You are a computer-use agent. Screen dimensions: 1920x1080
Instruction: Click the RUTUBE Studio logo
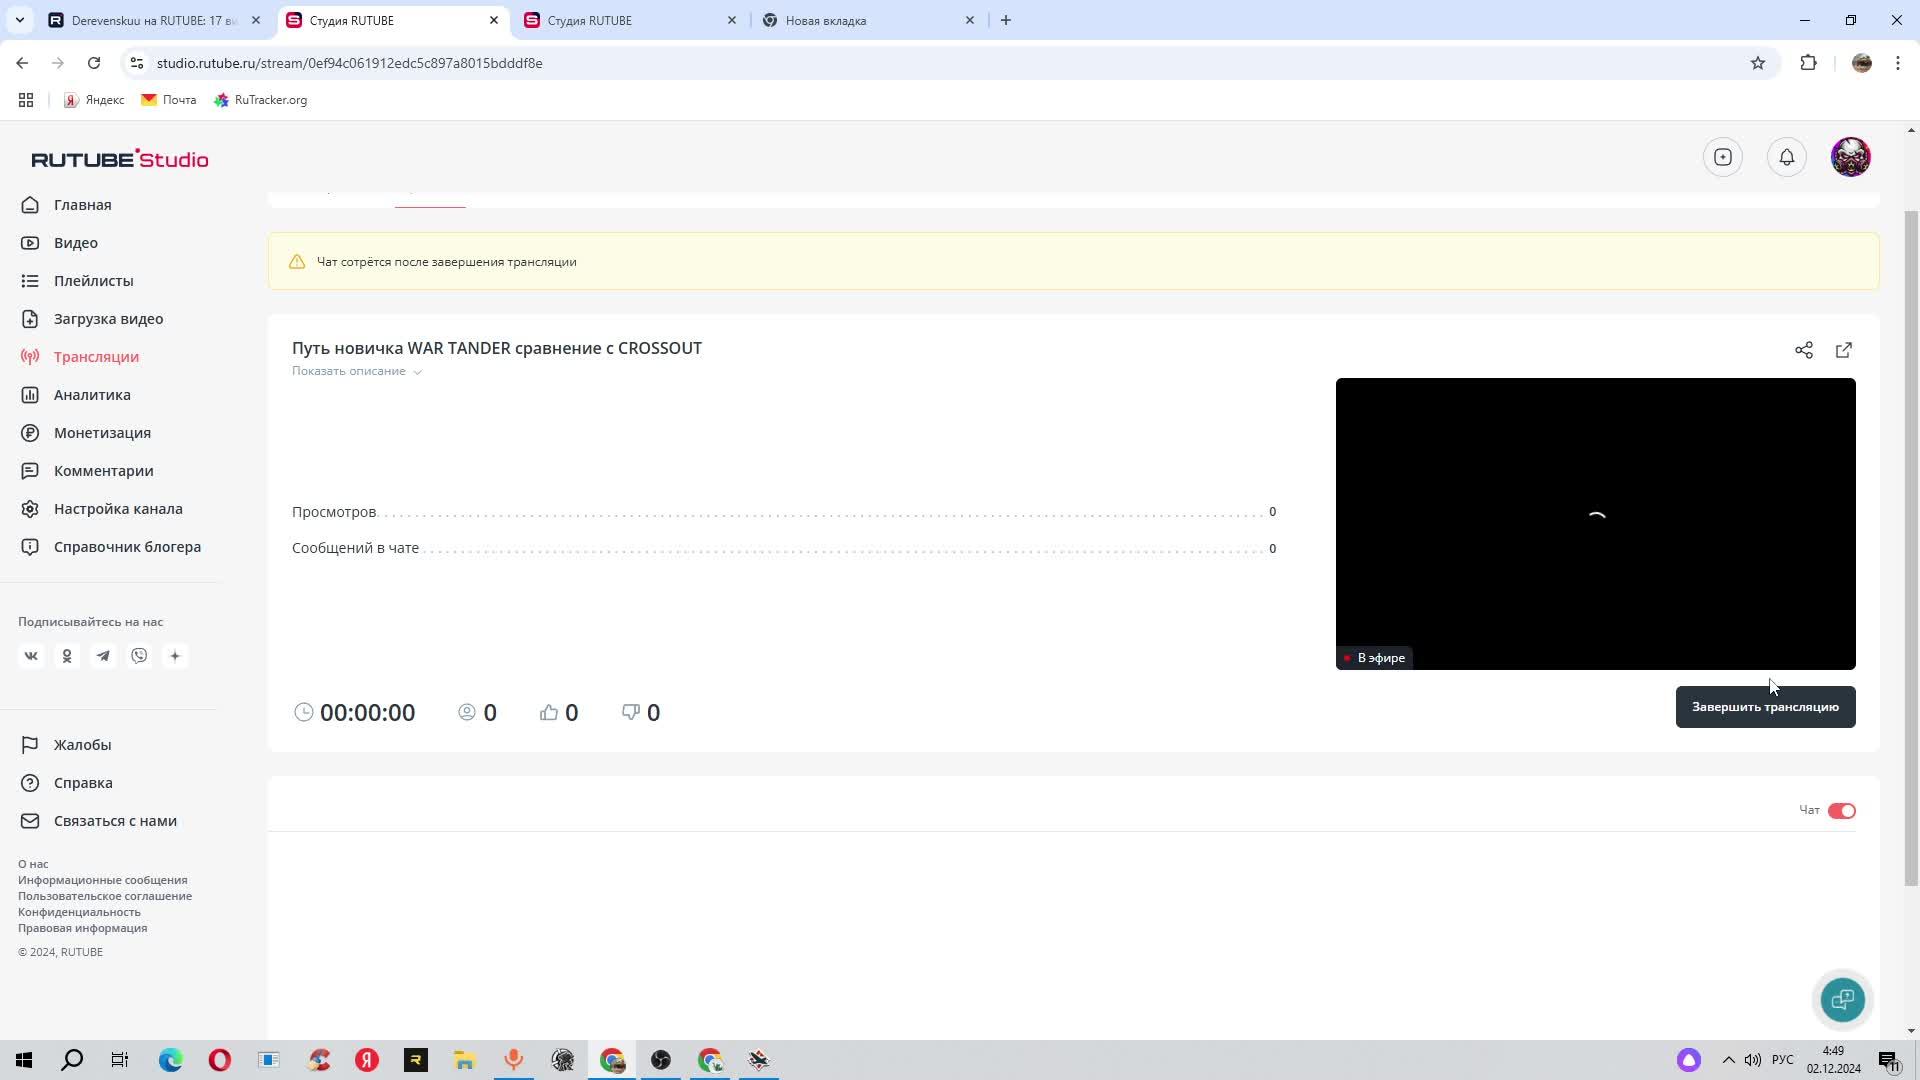click(x=120, y=159)
